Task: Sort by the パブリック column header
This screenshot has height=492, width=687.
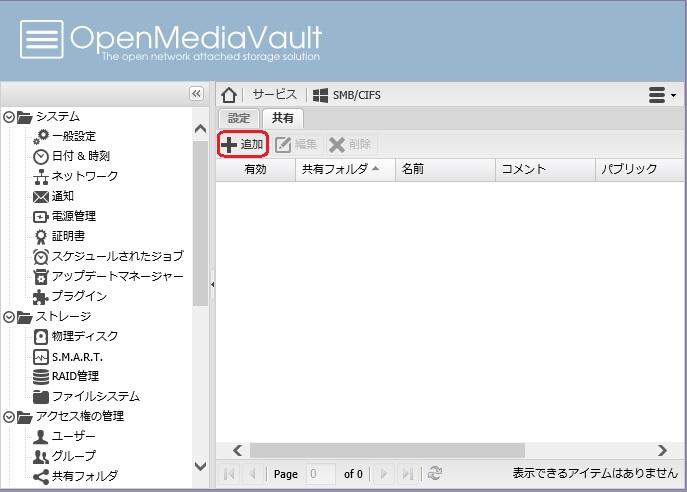Action: [x=640, y=169]
